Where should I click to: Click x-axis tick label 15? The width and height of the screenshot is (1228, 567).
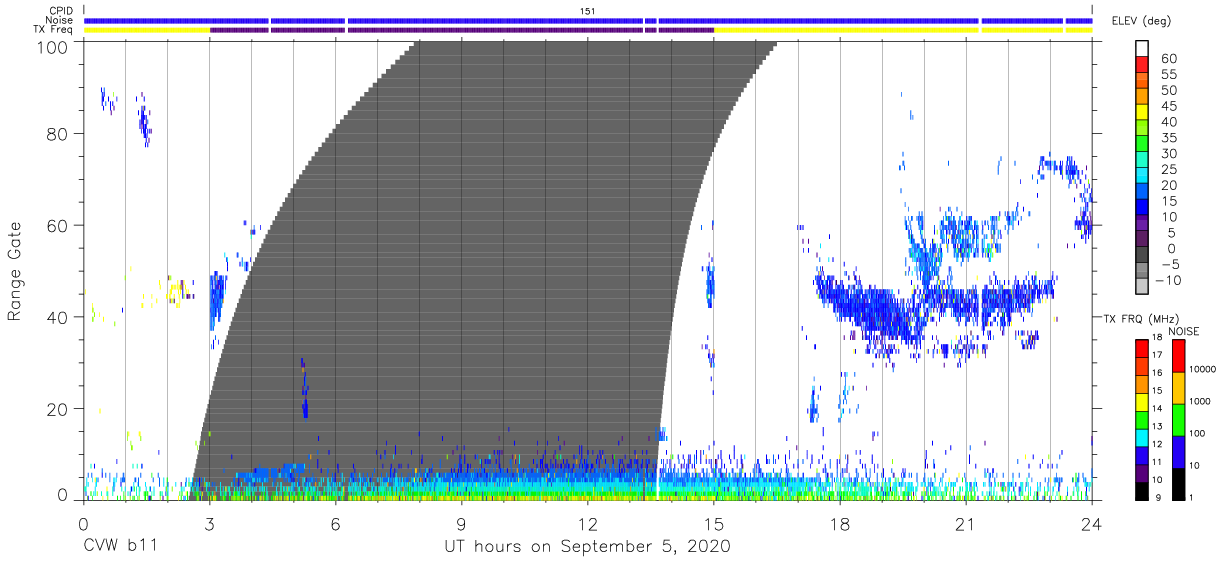(714, 524)
